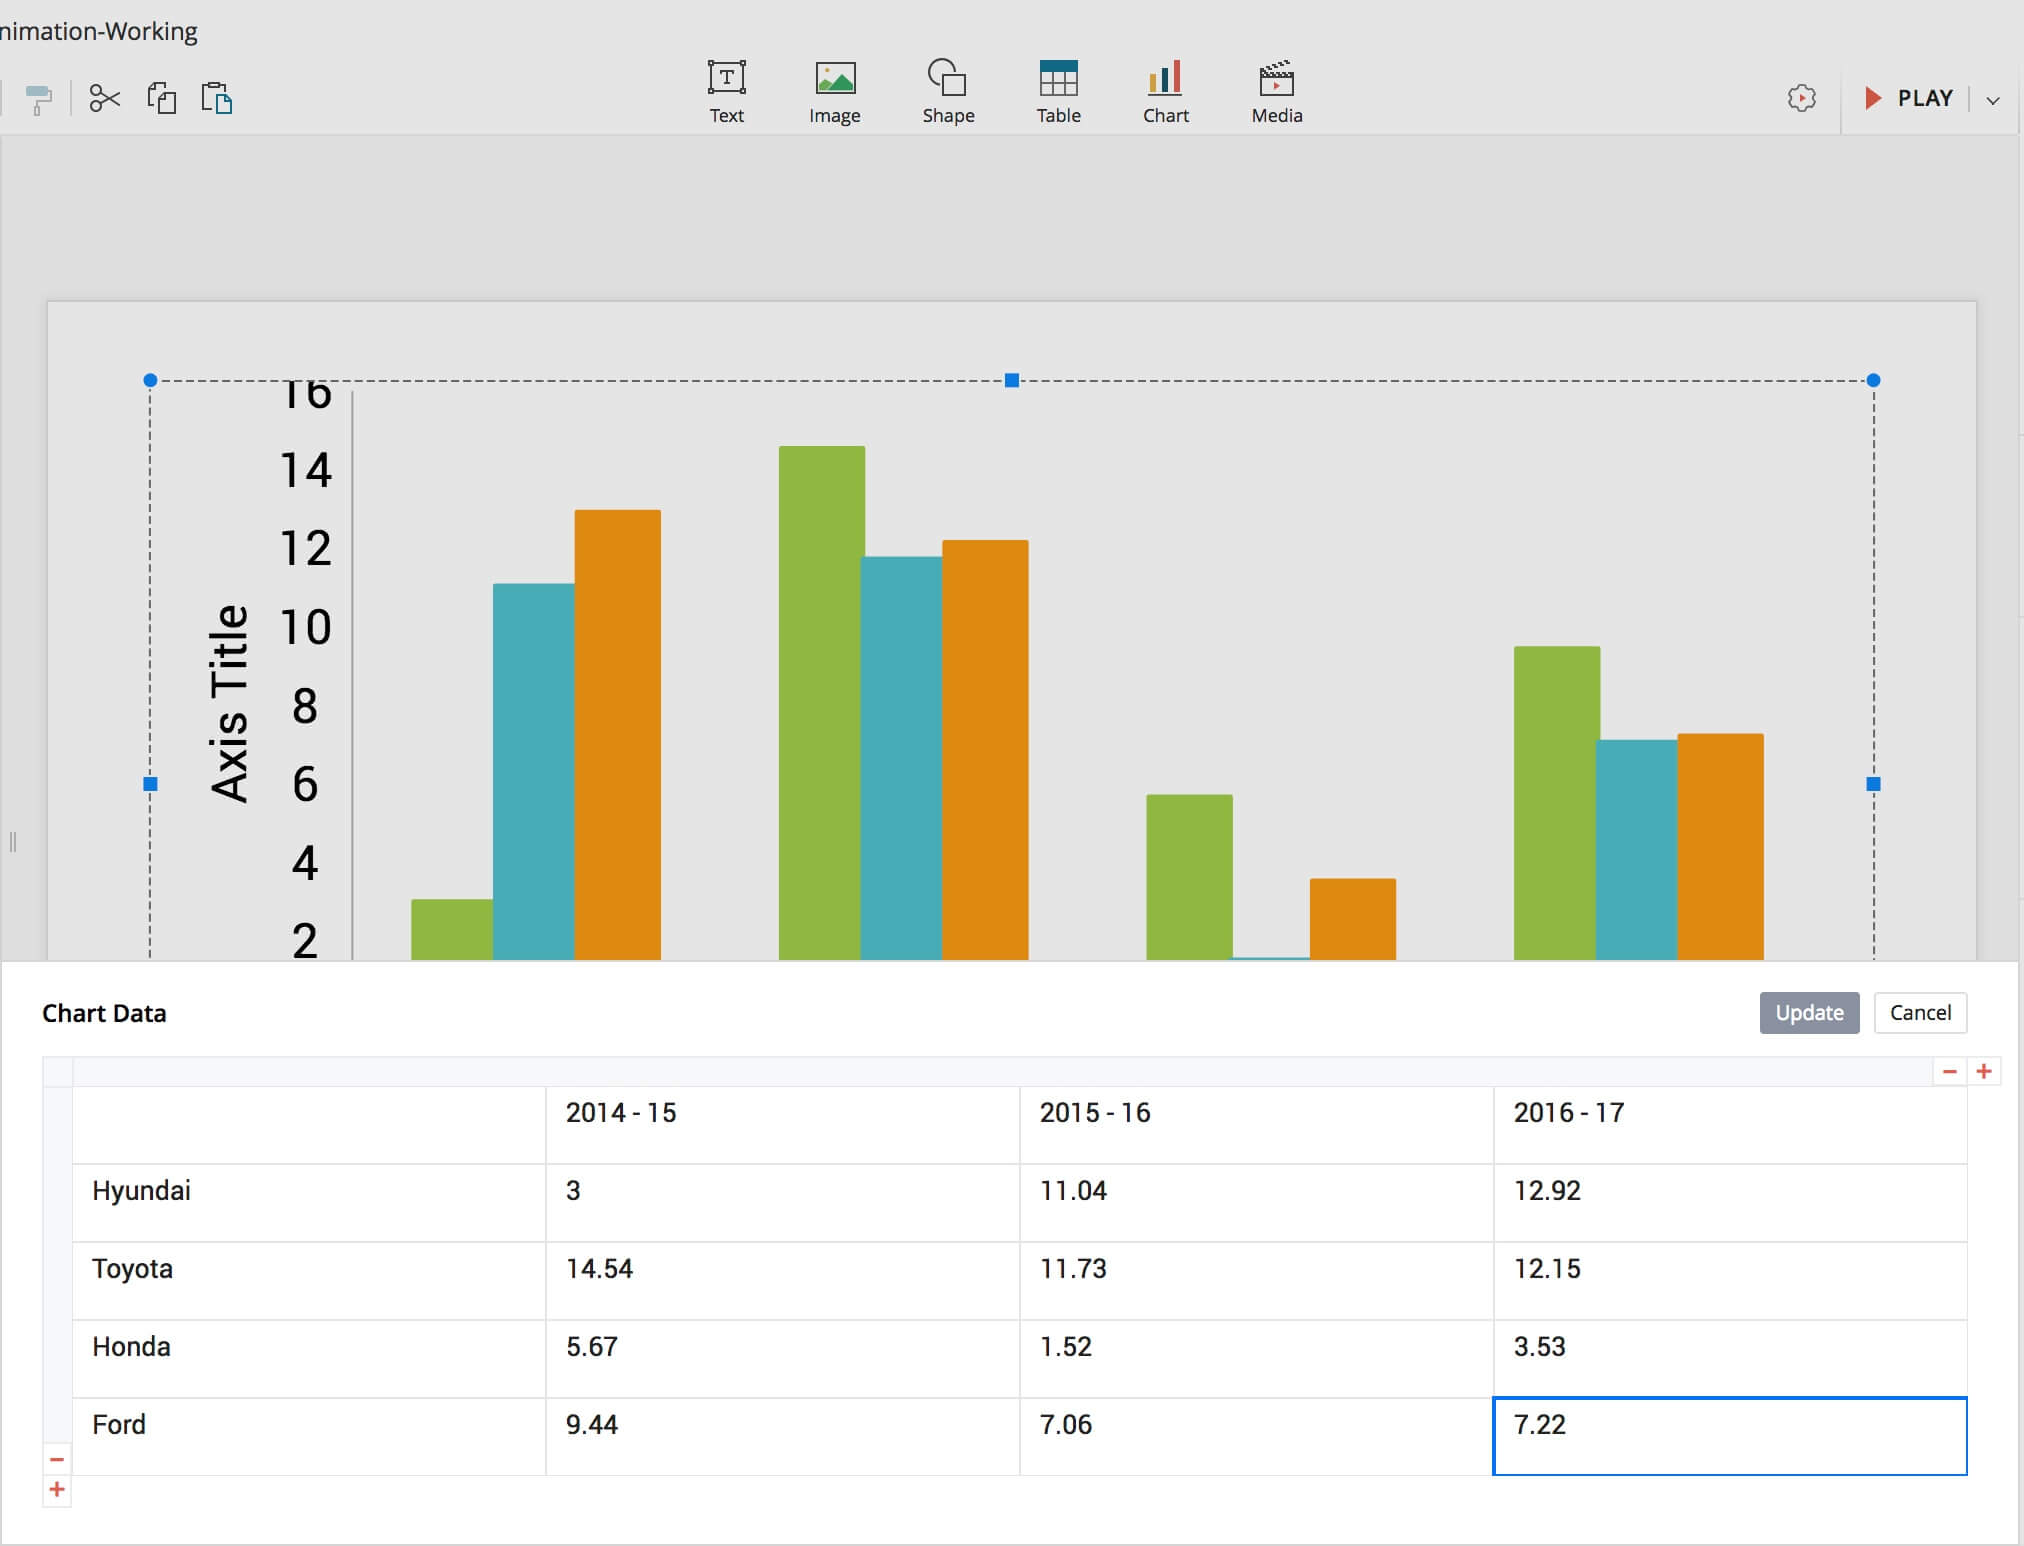Add a row below Ford
This screenshot has height=1546, width=2024.
[57, 1490]
